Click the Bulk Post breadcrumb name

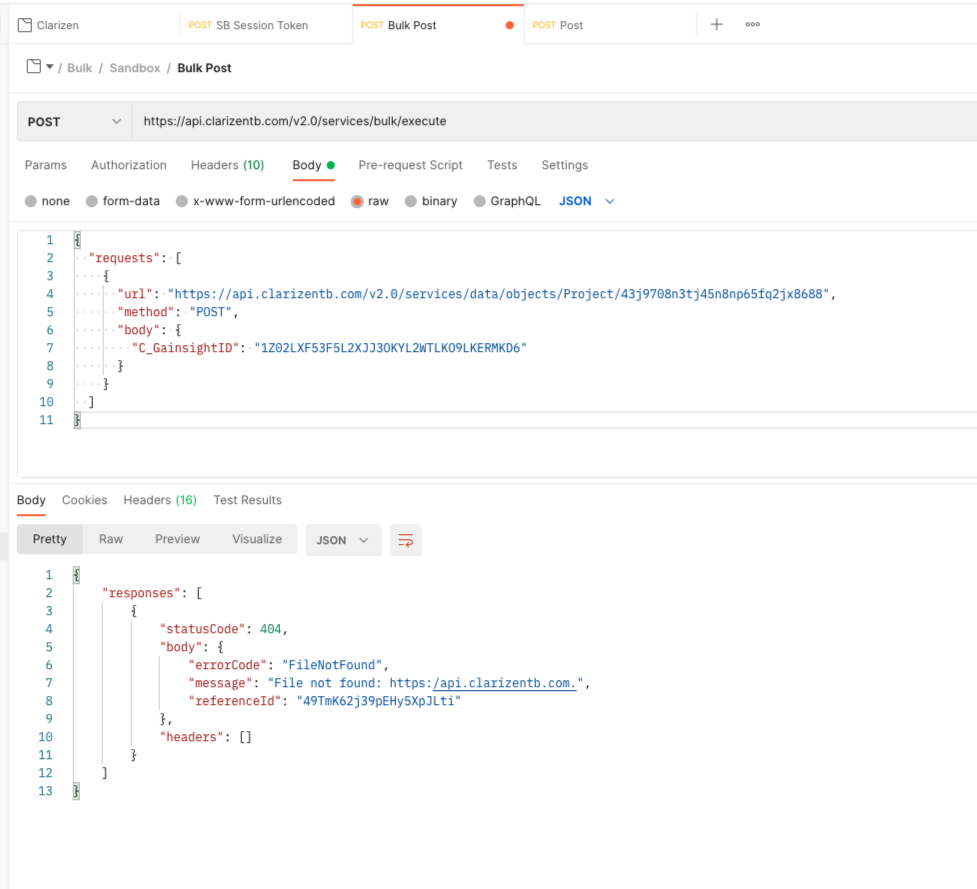pos(204,68)
